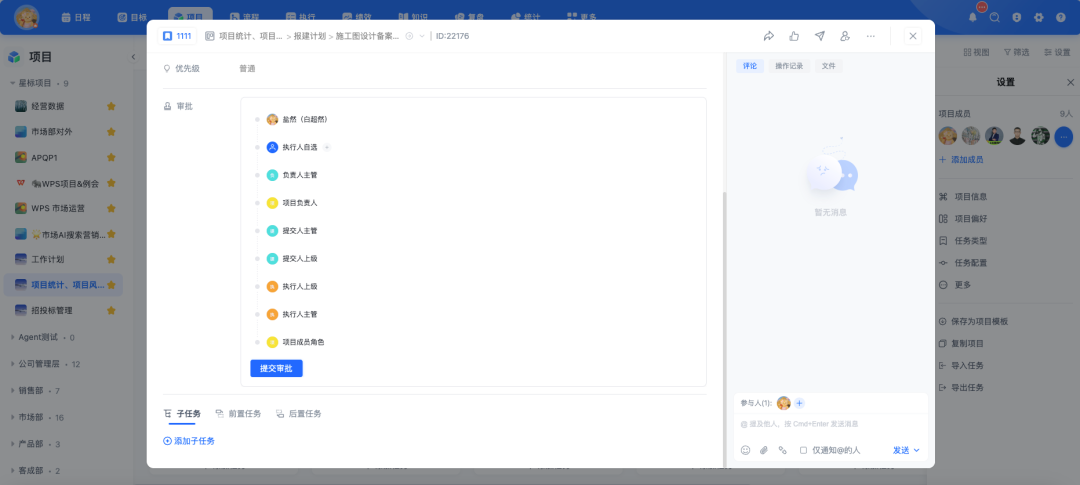
Task: Open the breadcrumb dropdown chevron before the ID
Action: coord(422,36)
